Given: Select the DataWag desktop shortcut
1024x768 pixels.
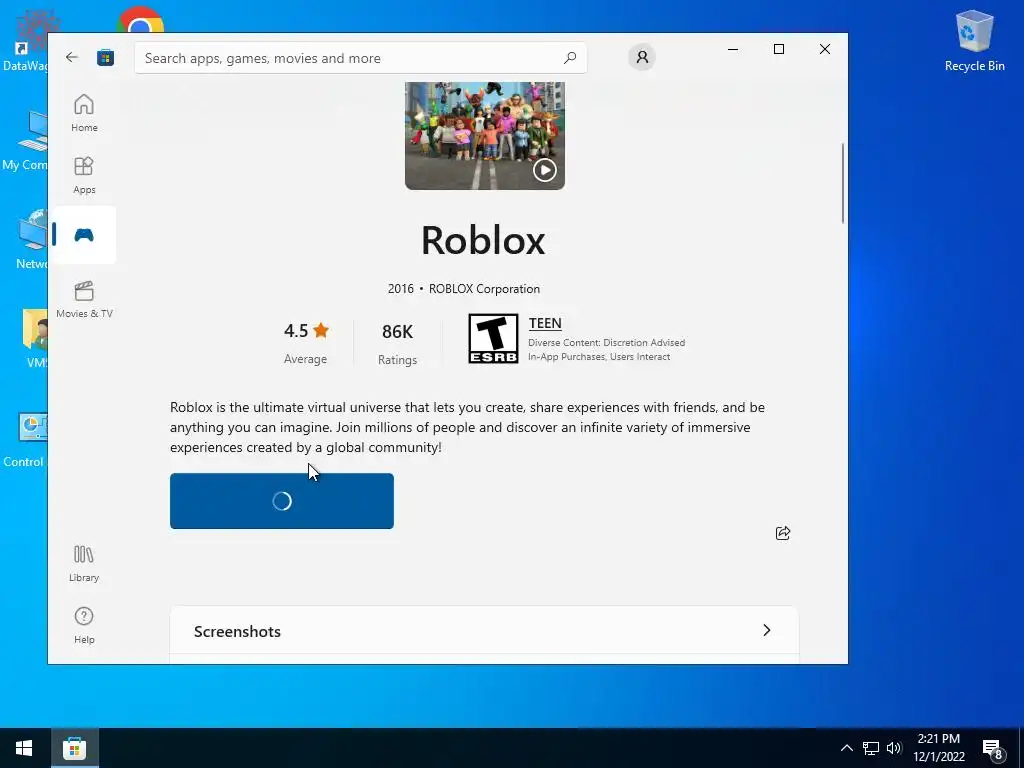Looking at the screenshot, I should (x=25, y=40).
